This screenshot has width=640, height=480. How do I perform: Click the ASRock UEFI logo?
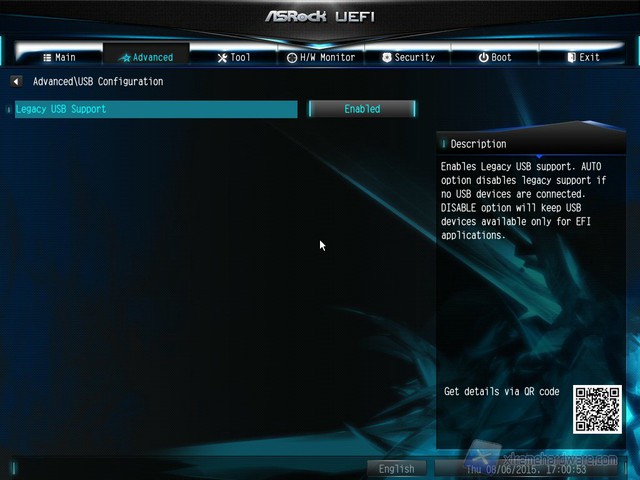320,17
